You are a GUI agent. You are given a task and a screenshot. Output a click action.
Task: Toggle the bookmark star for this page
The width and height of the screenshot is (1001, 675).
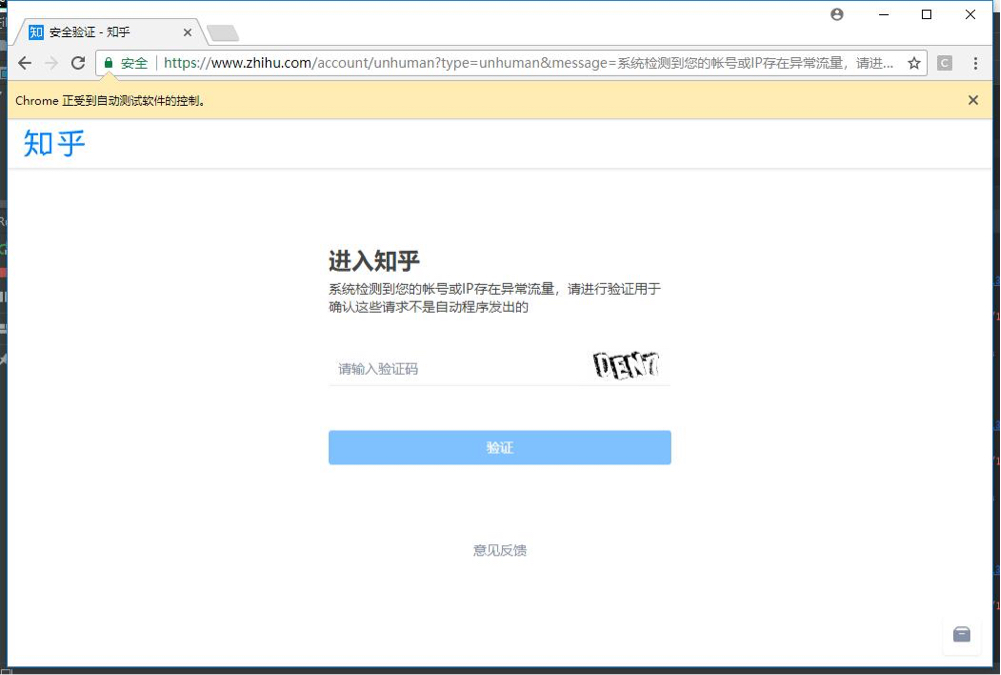(x=913, y=62)
